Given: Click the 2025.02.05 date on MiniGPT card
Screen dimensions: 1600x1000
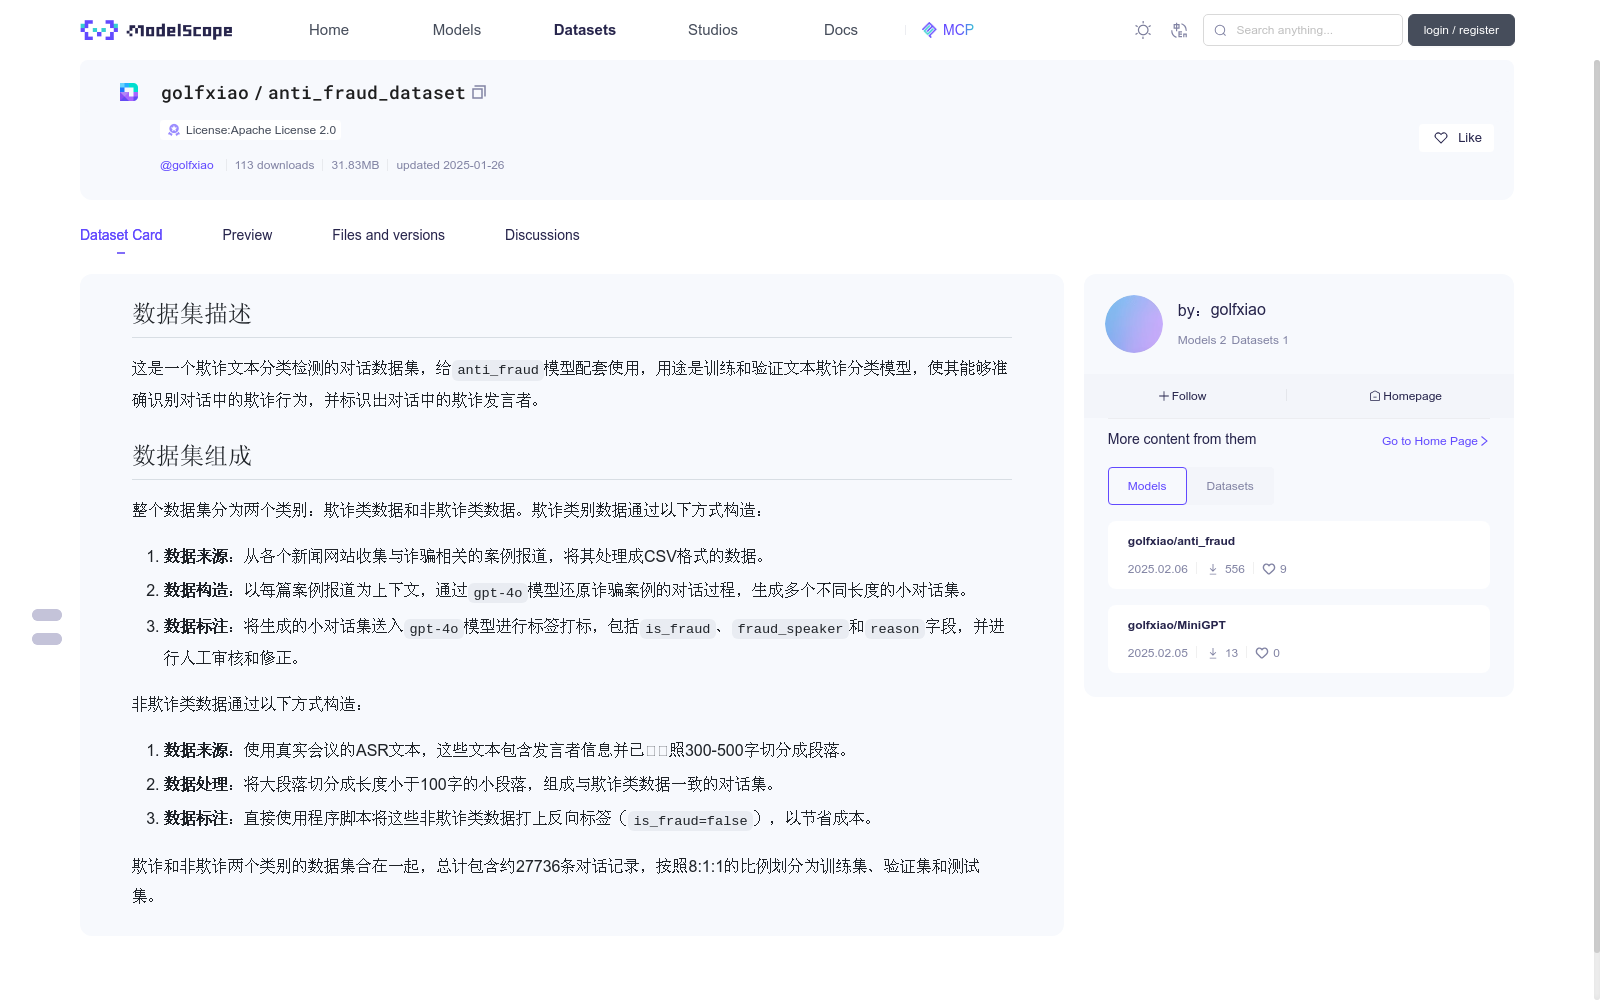Looking at the screenshot, I should click(1157, 653).
